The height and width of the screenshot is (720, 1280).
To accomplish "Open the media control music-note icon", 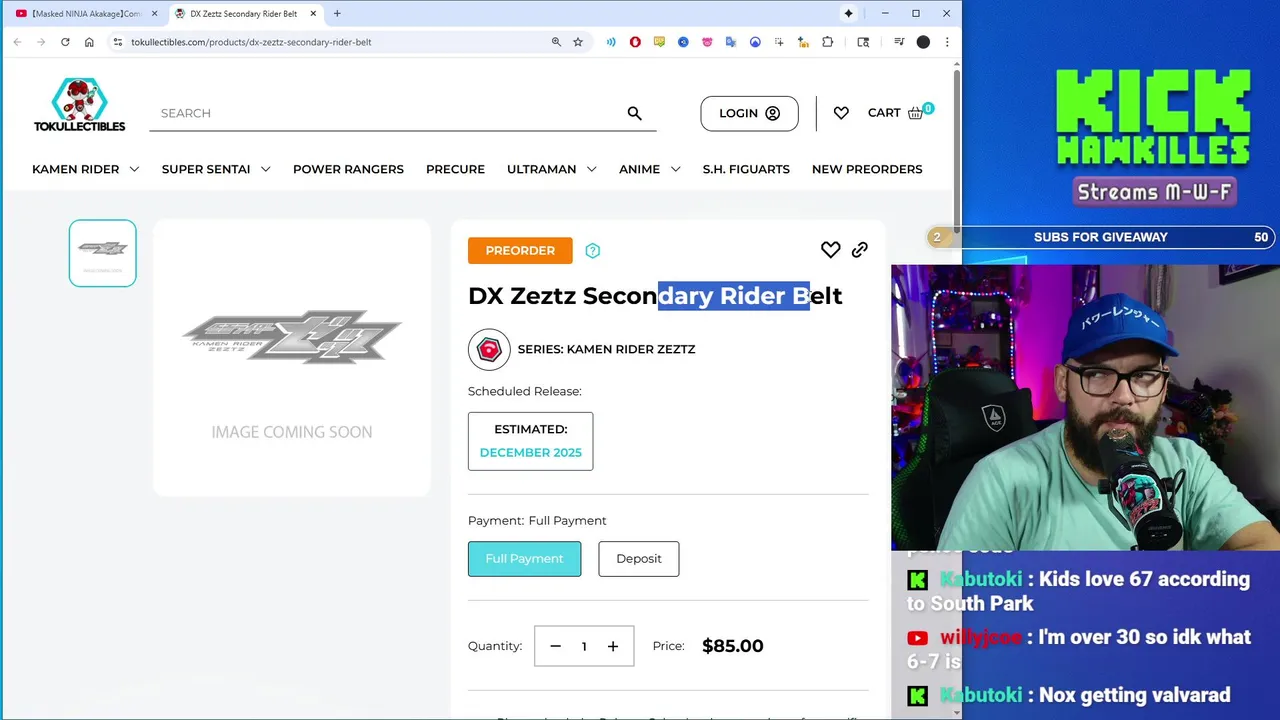I will pos(899,42).
